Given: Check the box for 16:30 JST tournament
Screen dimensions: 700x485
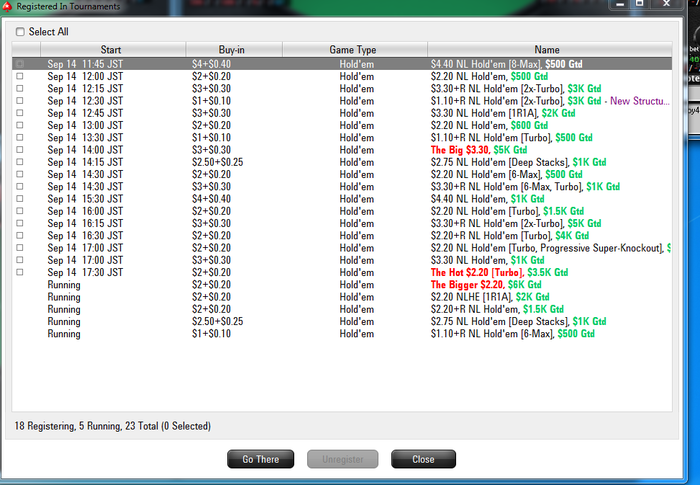Looking at the screenshot, I should pos(20,236).
